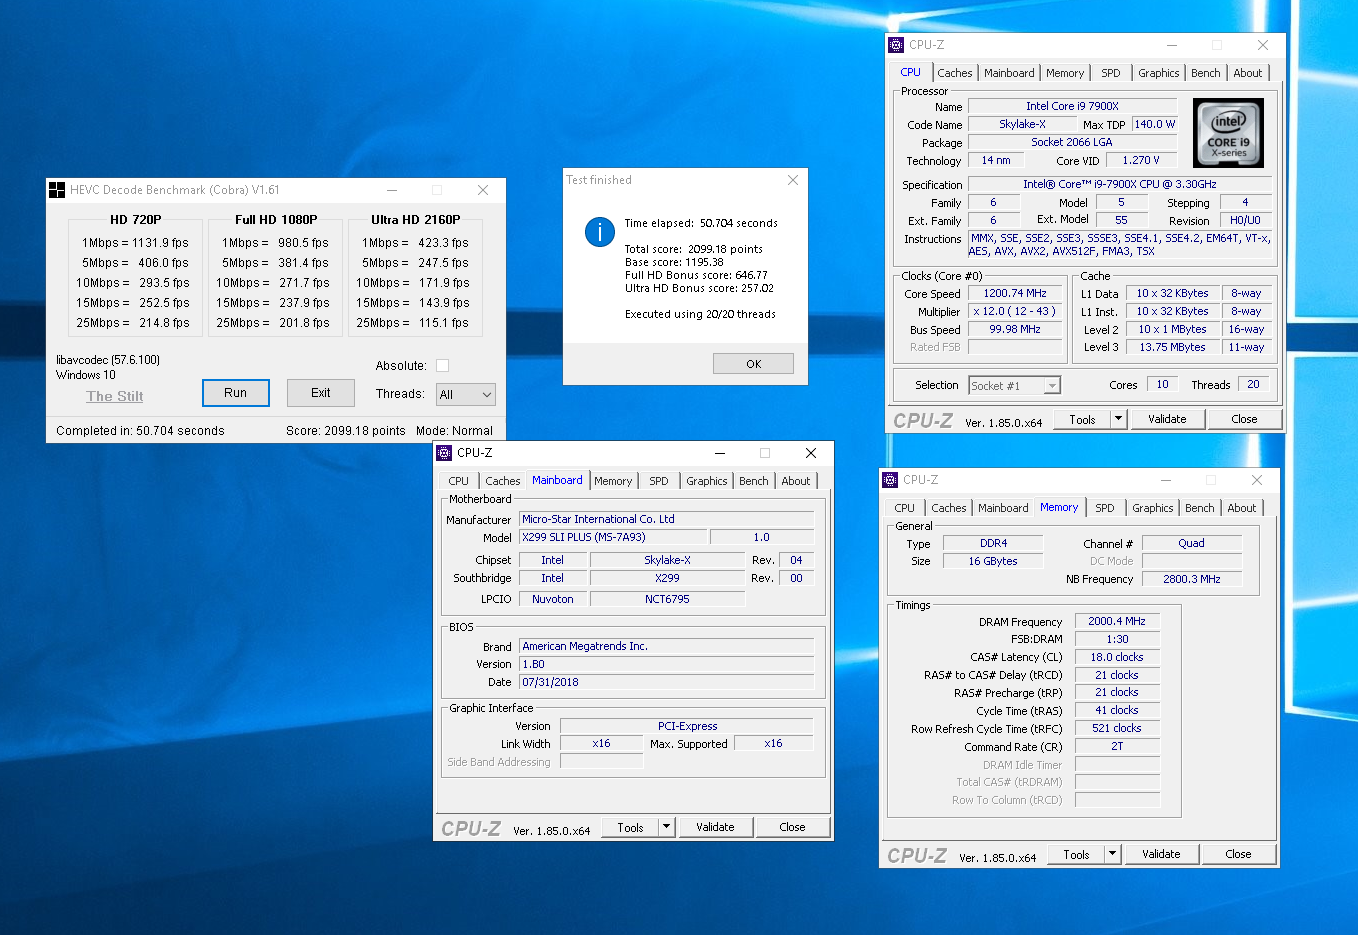The height and width of the screenshot is (935, 1358).
Task: Expand Tools dropdown arrow in CPU-Z CPU window
Action: [1119, 419]
